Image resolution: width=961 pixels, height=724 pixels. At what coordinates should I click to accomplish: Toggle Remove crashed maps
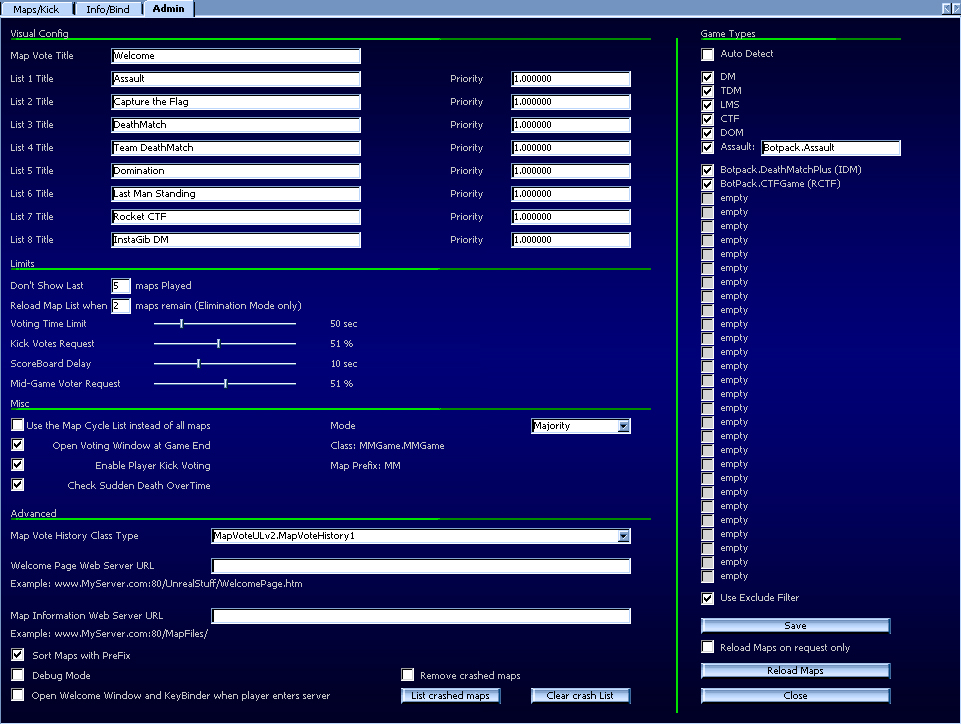(x=407, y=675)
